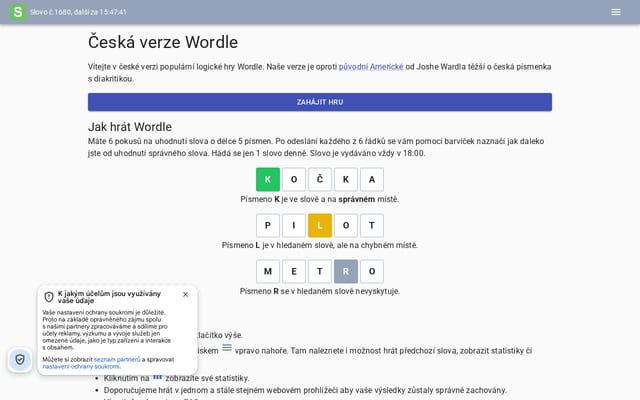Open the původní Americké link
Screen dimensions: 640x400
pos(371,67)
